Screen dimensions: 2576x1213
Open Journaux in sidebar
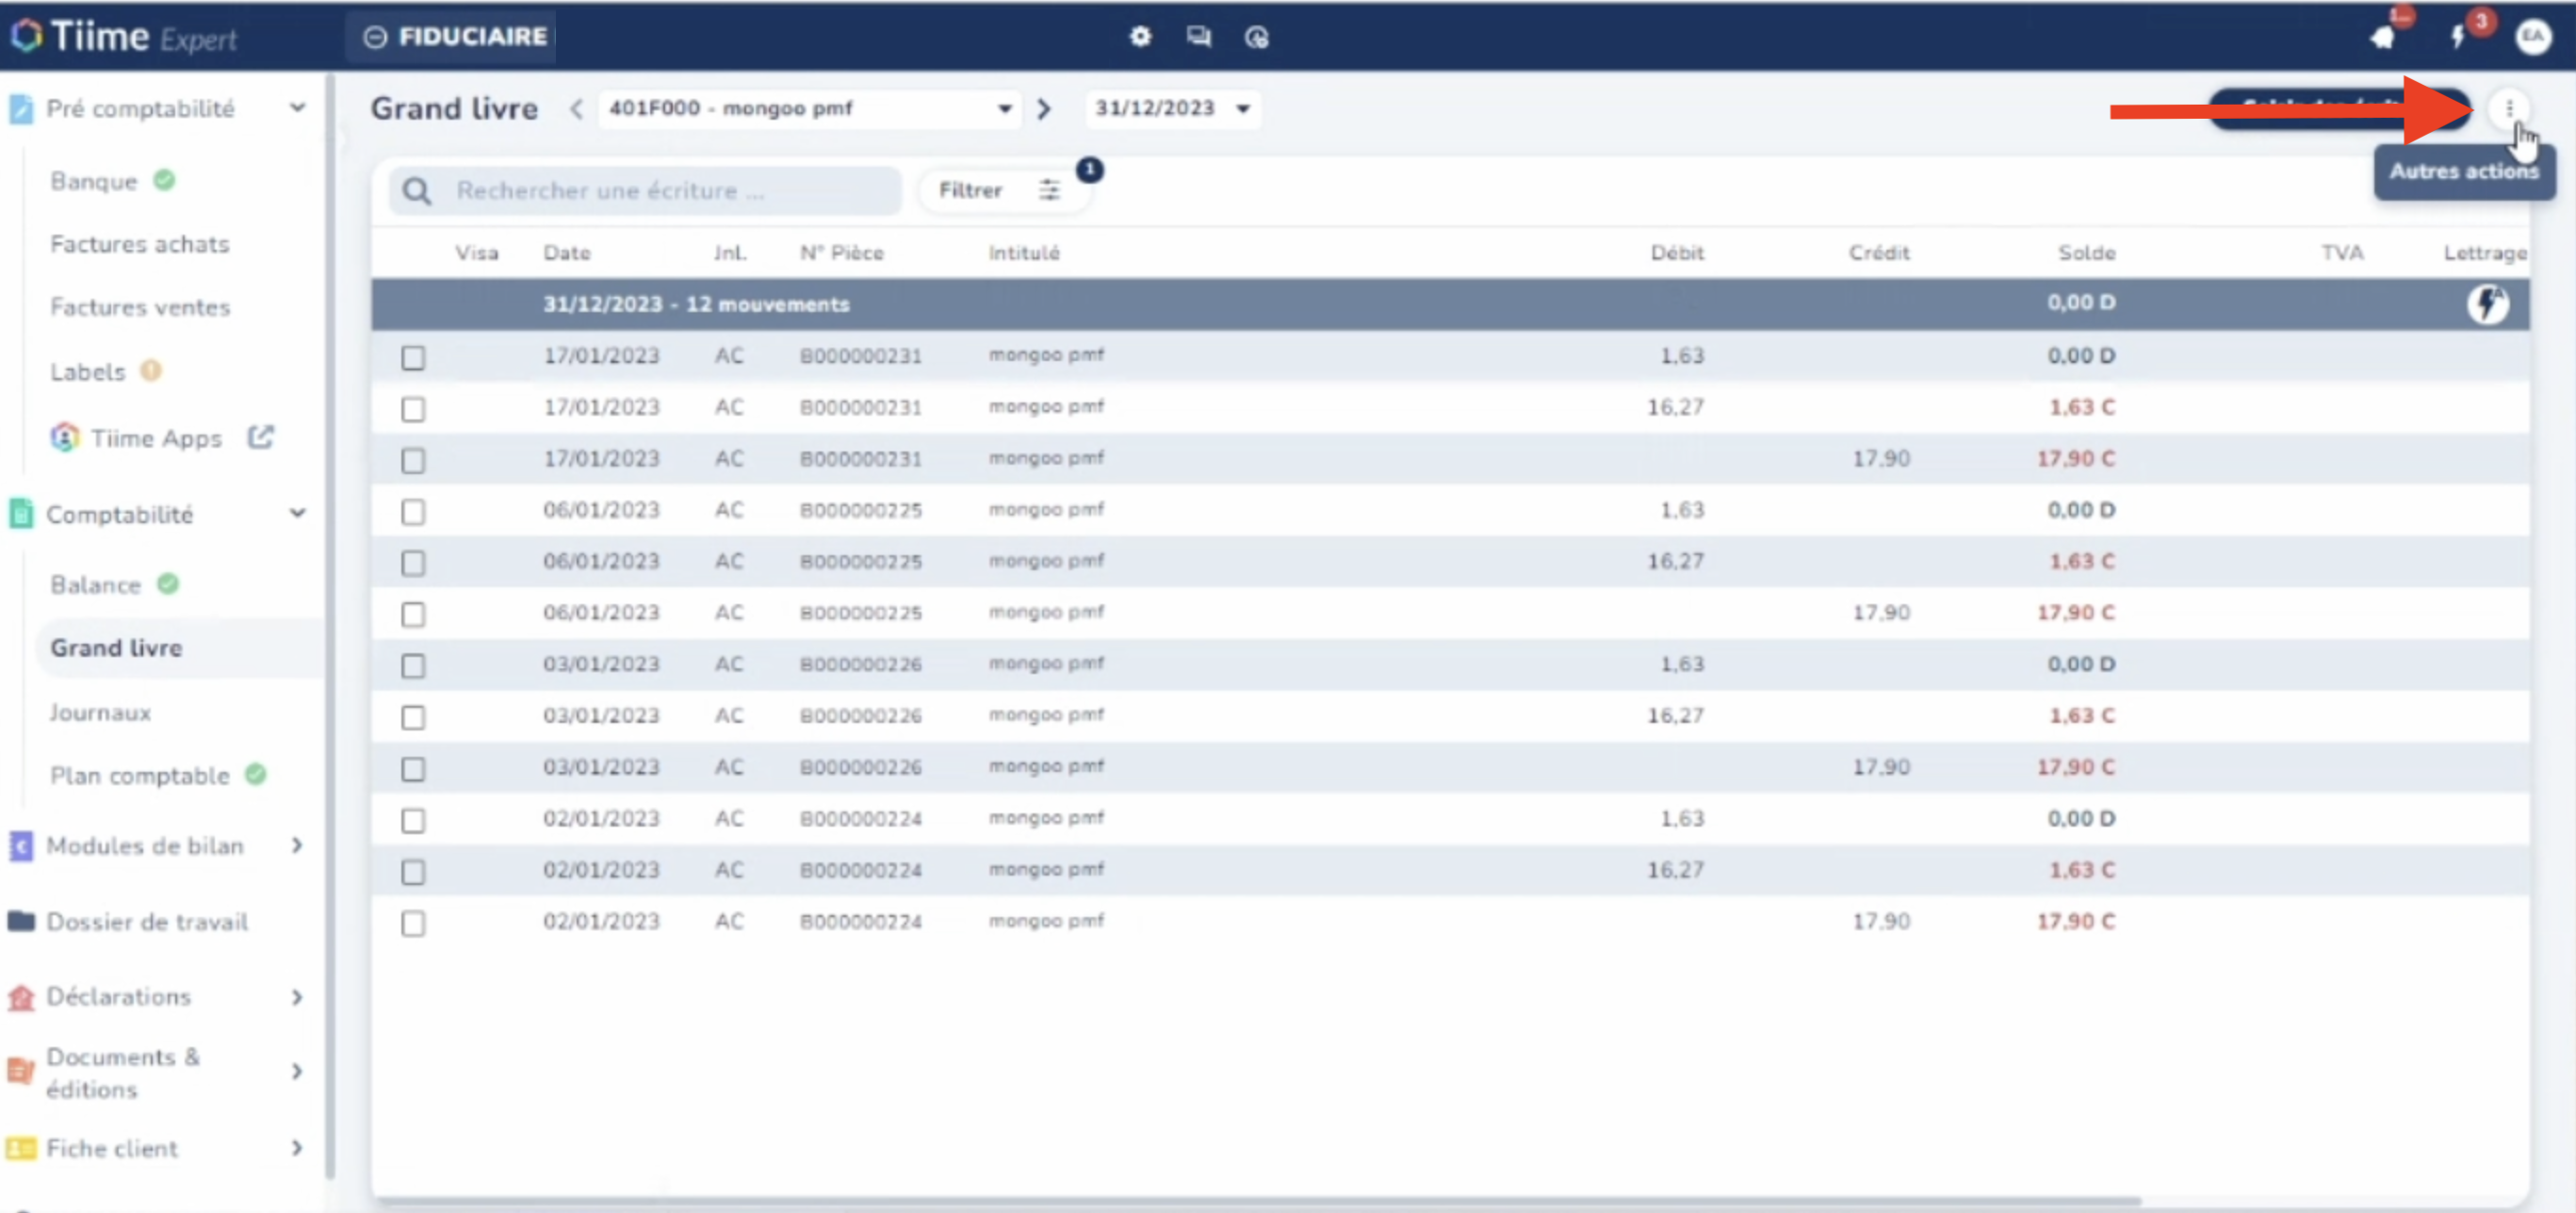coord(100,712)
